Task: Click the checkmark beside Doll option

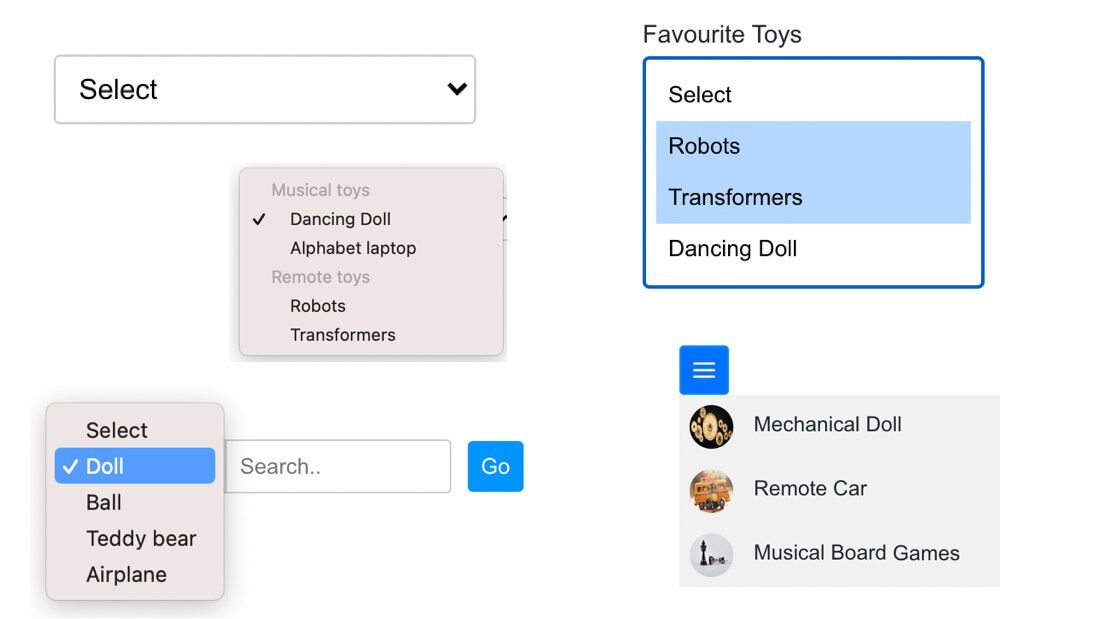Action: [69, 467]
